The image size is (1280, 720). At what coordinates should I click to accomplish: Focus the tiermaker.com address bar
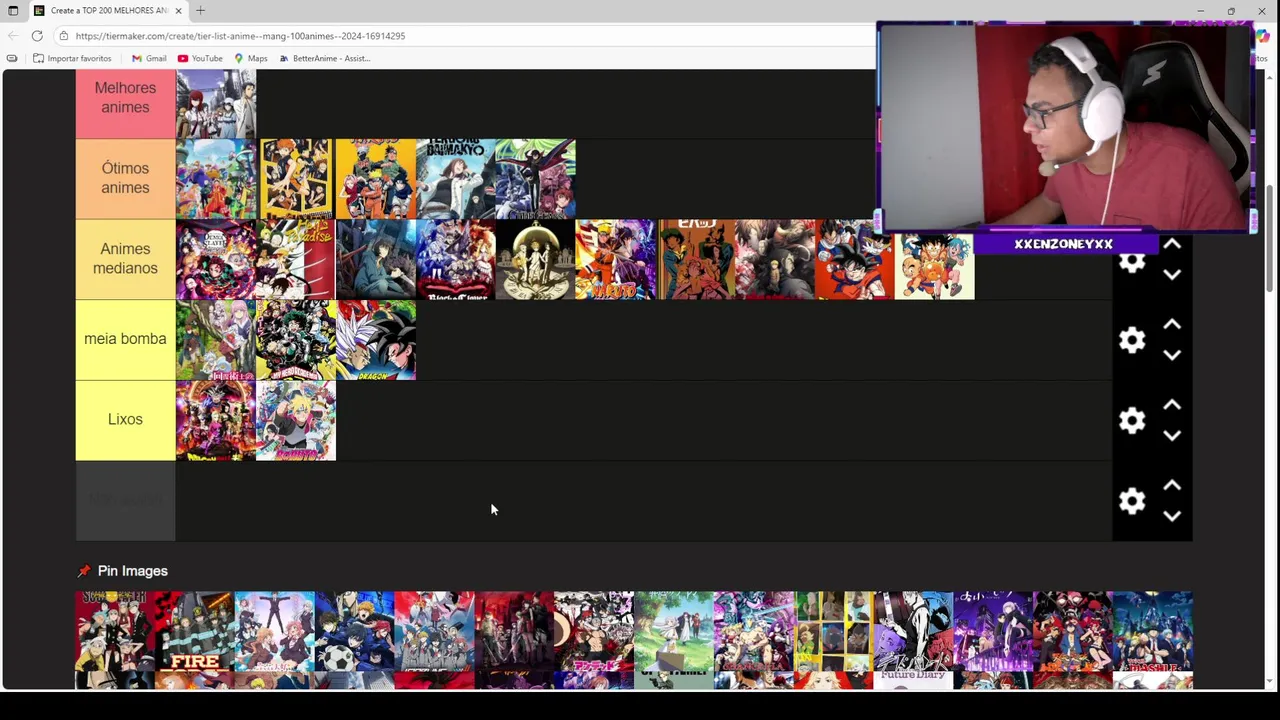click(460, 36)
